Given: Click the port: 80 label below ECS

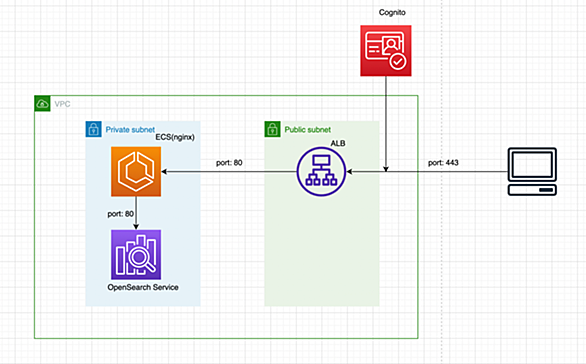Looking at the screenshot, I should tap(120, 214).
